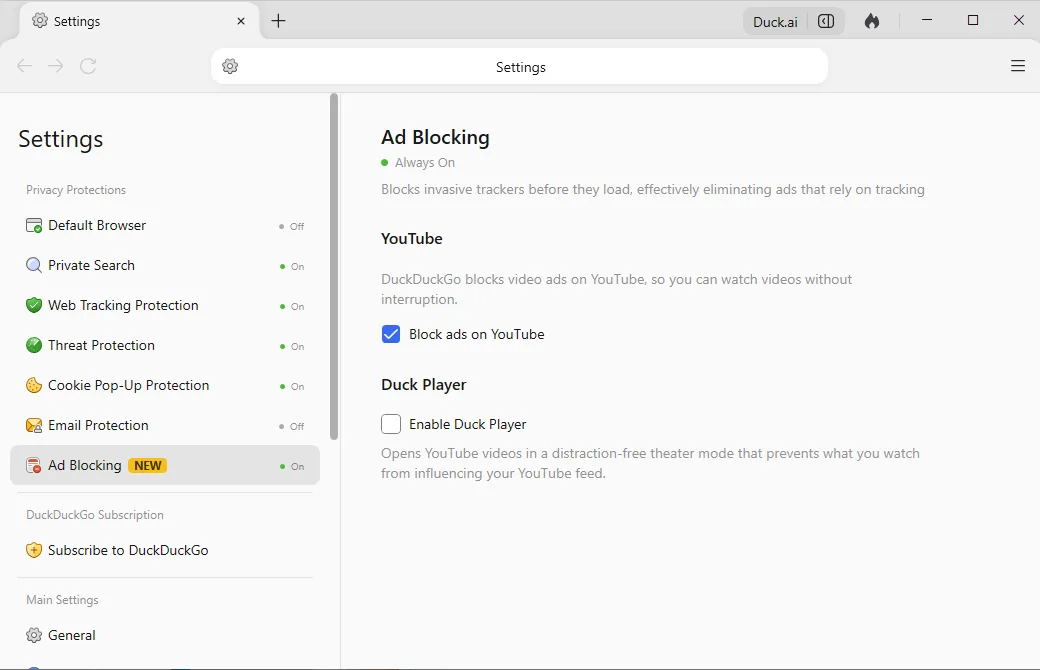Image resolution: width=1040 pixels, height=670 pixels.
Task: Uncheck Block ads on YouTube checkbox
Action: (x=391, y=334)
